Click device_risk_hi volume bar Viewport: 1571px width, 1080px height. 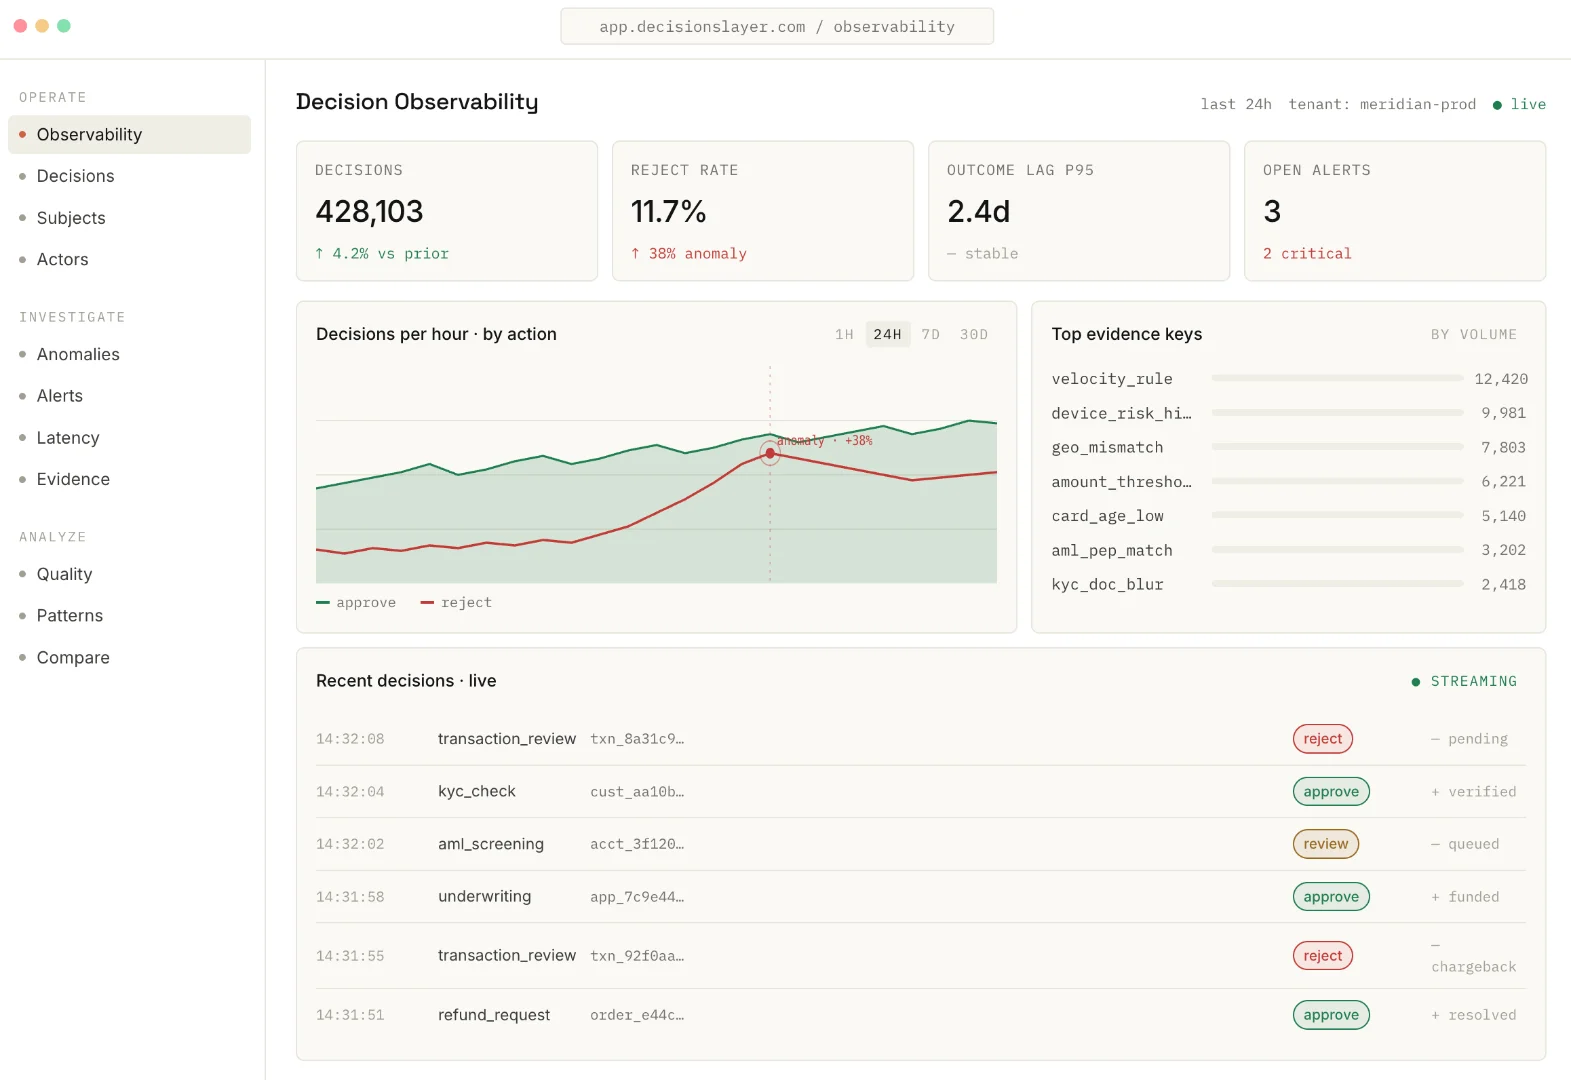click(1337, 413)
